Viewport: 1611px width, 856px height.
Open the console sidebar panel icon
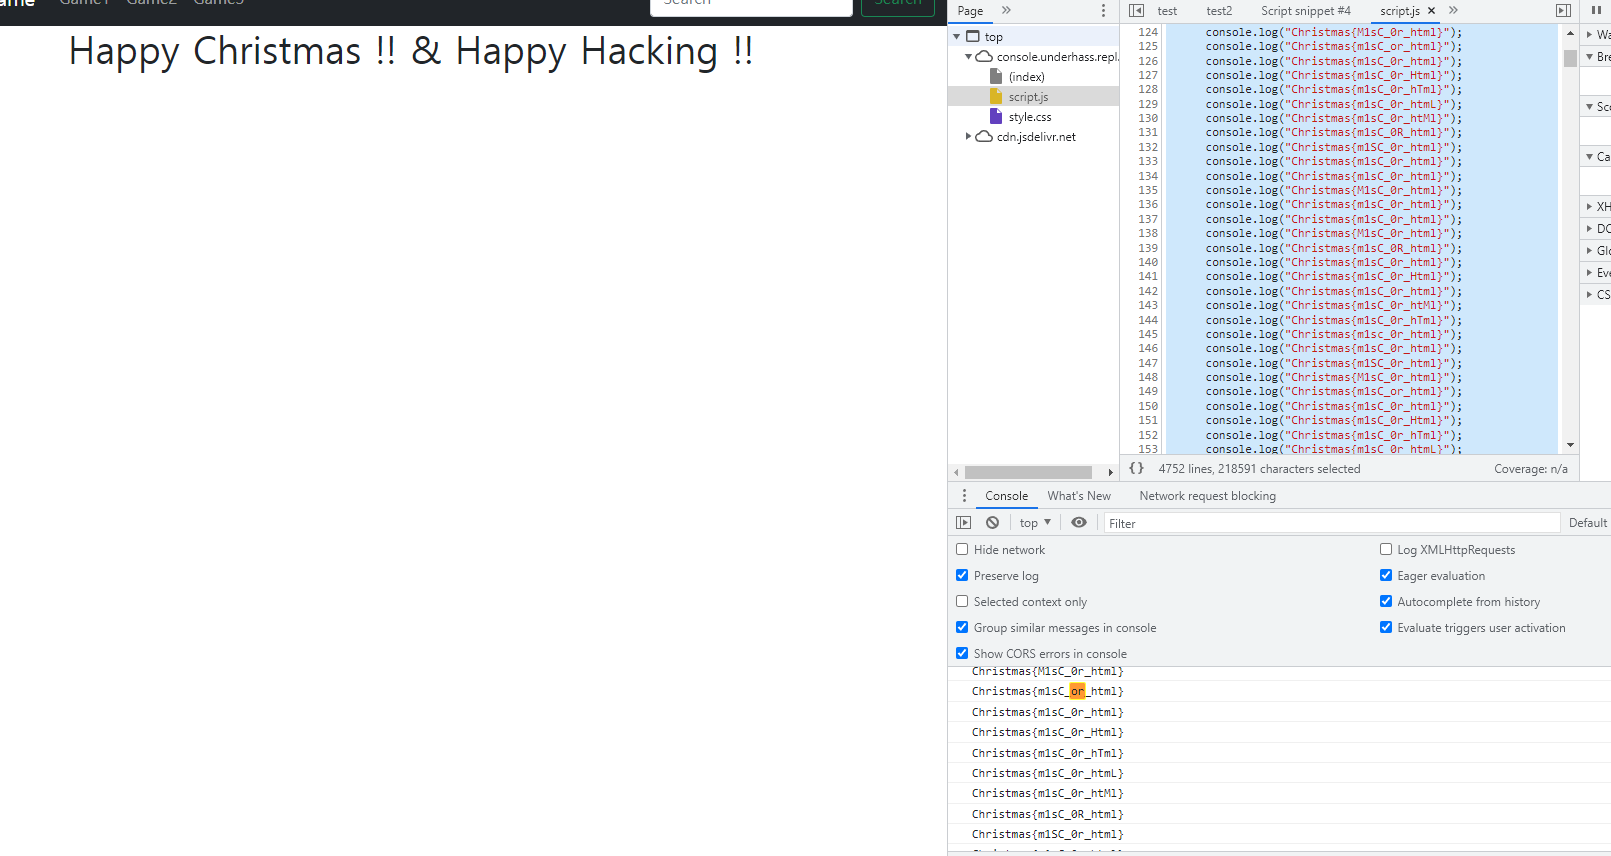click(x=963, y=523)
